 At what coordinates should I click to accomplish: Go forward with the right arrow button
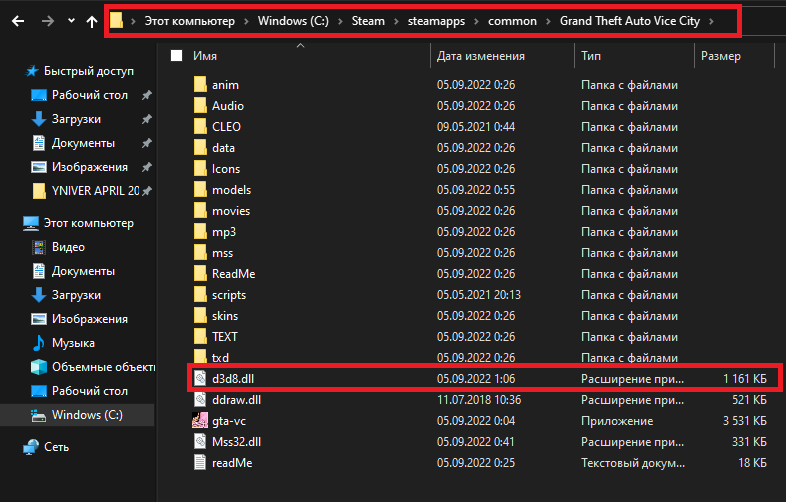click(48, 21)
